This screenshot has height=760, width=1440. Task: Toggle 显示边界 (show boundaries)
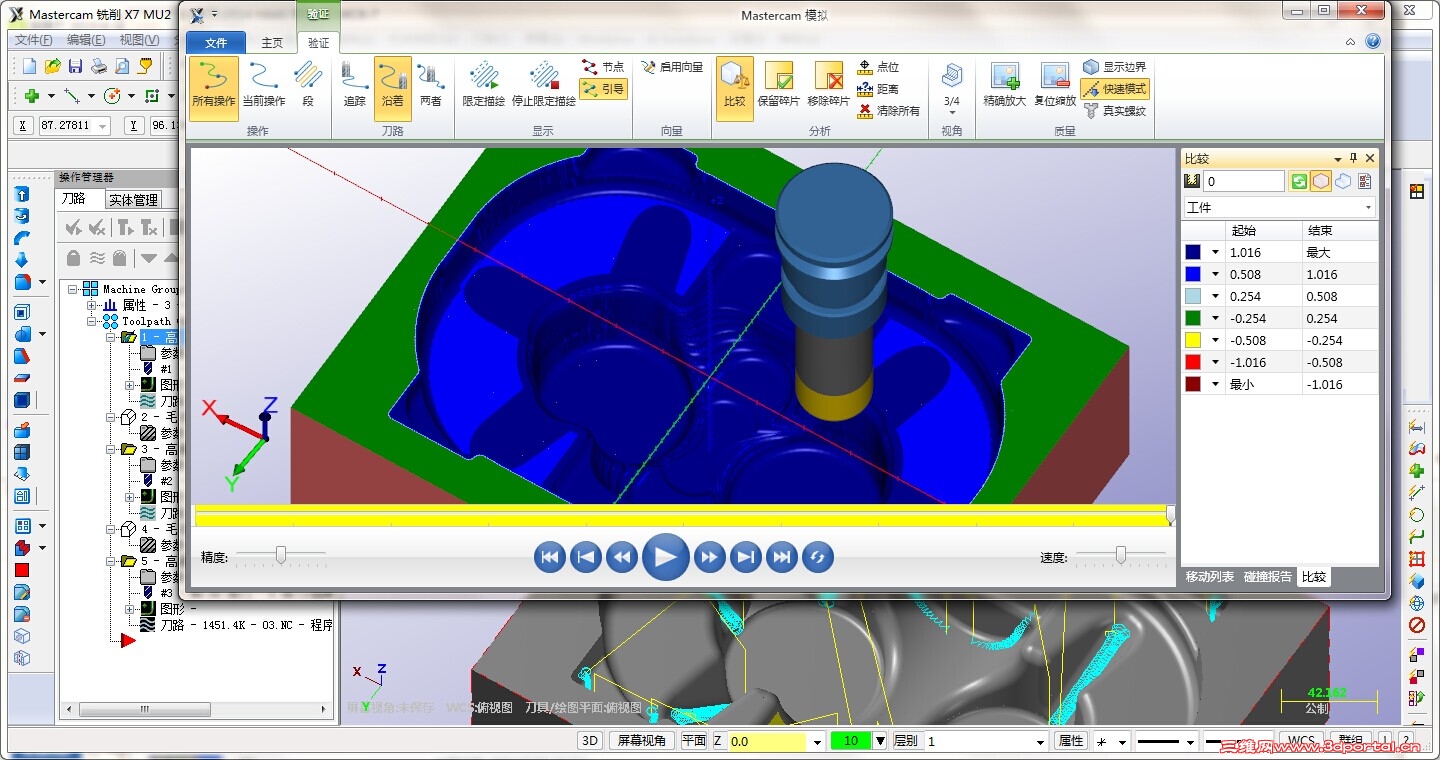(x=1114, y=67)
